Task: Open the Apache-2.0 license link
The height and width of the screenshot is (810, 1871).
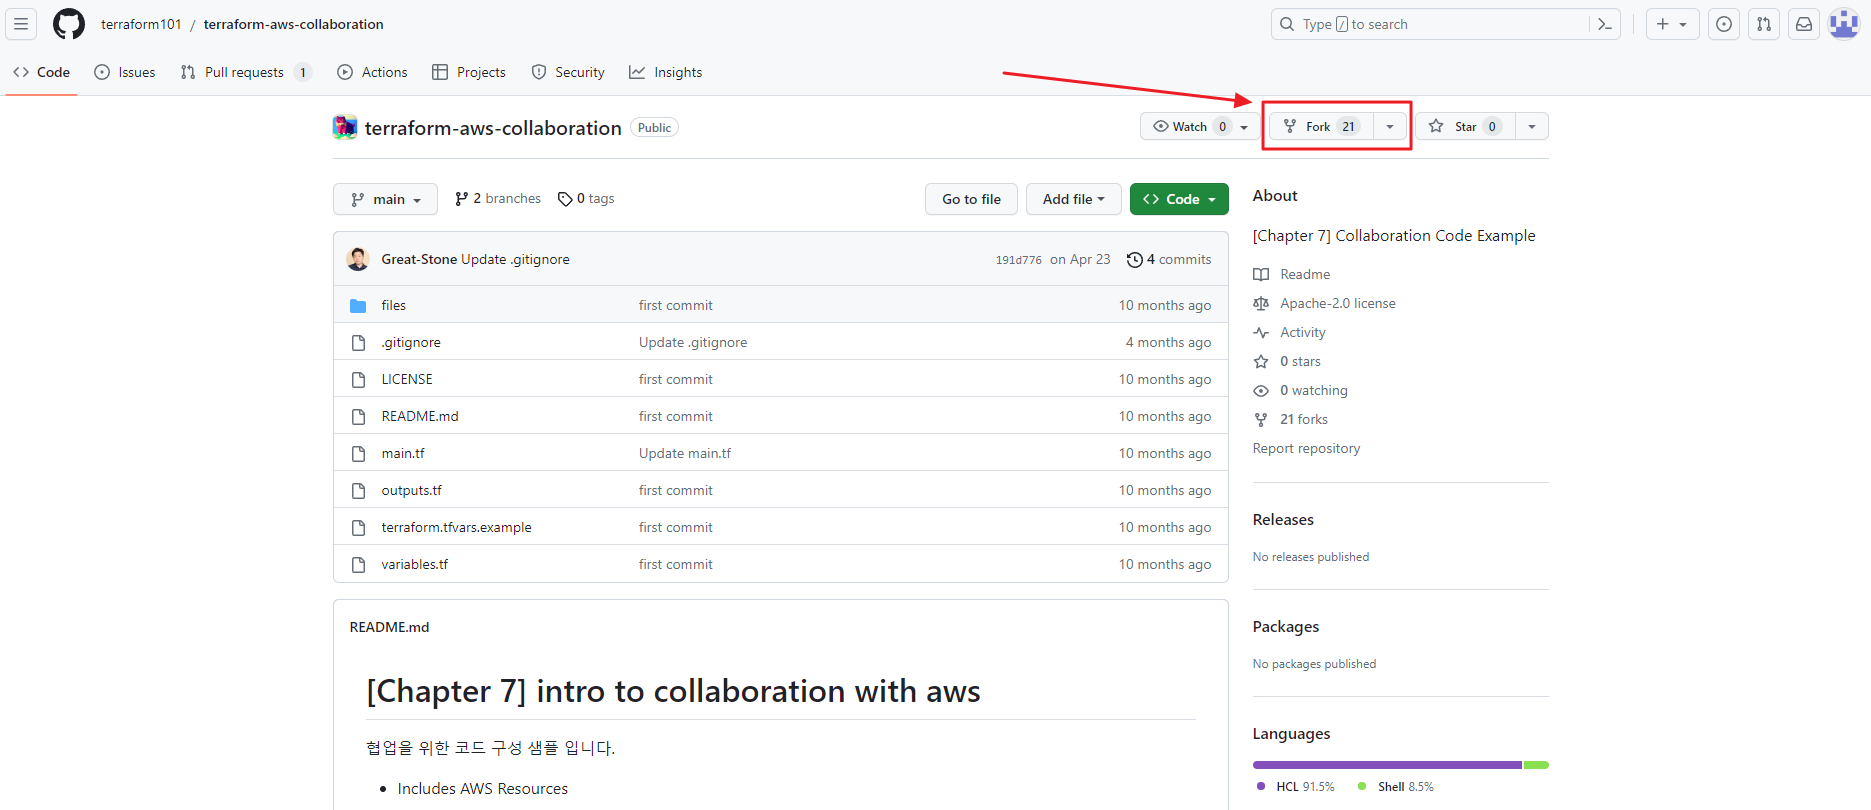Action: pos(1338,303)
